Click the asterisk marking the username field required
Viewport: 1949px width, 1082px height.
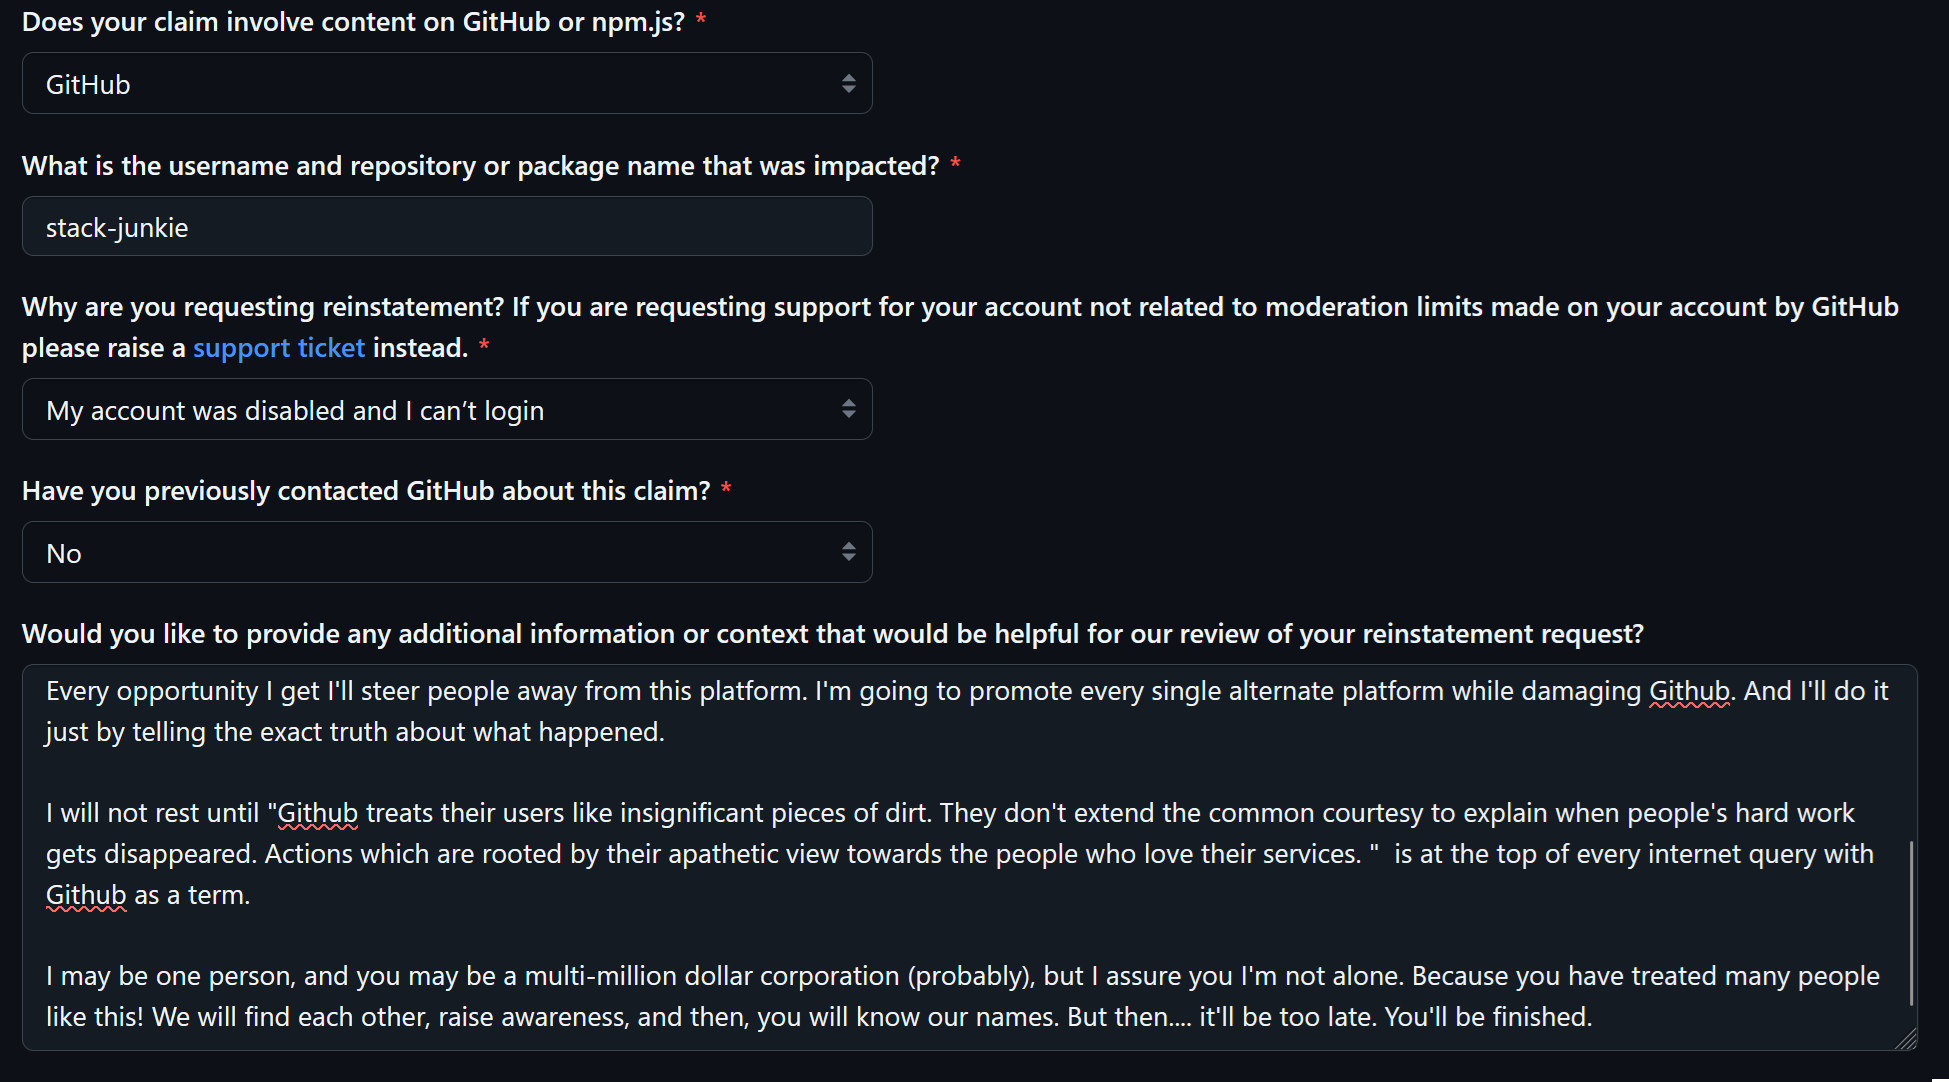coord(956,164)
